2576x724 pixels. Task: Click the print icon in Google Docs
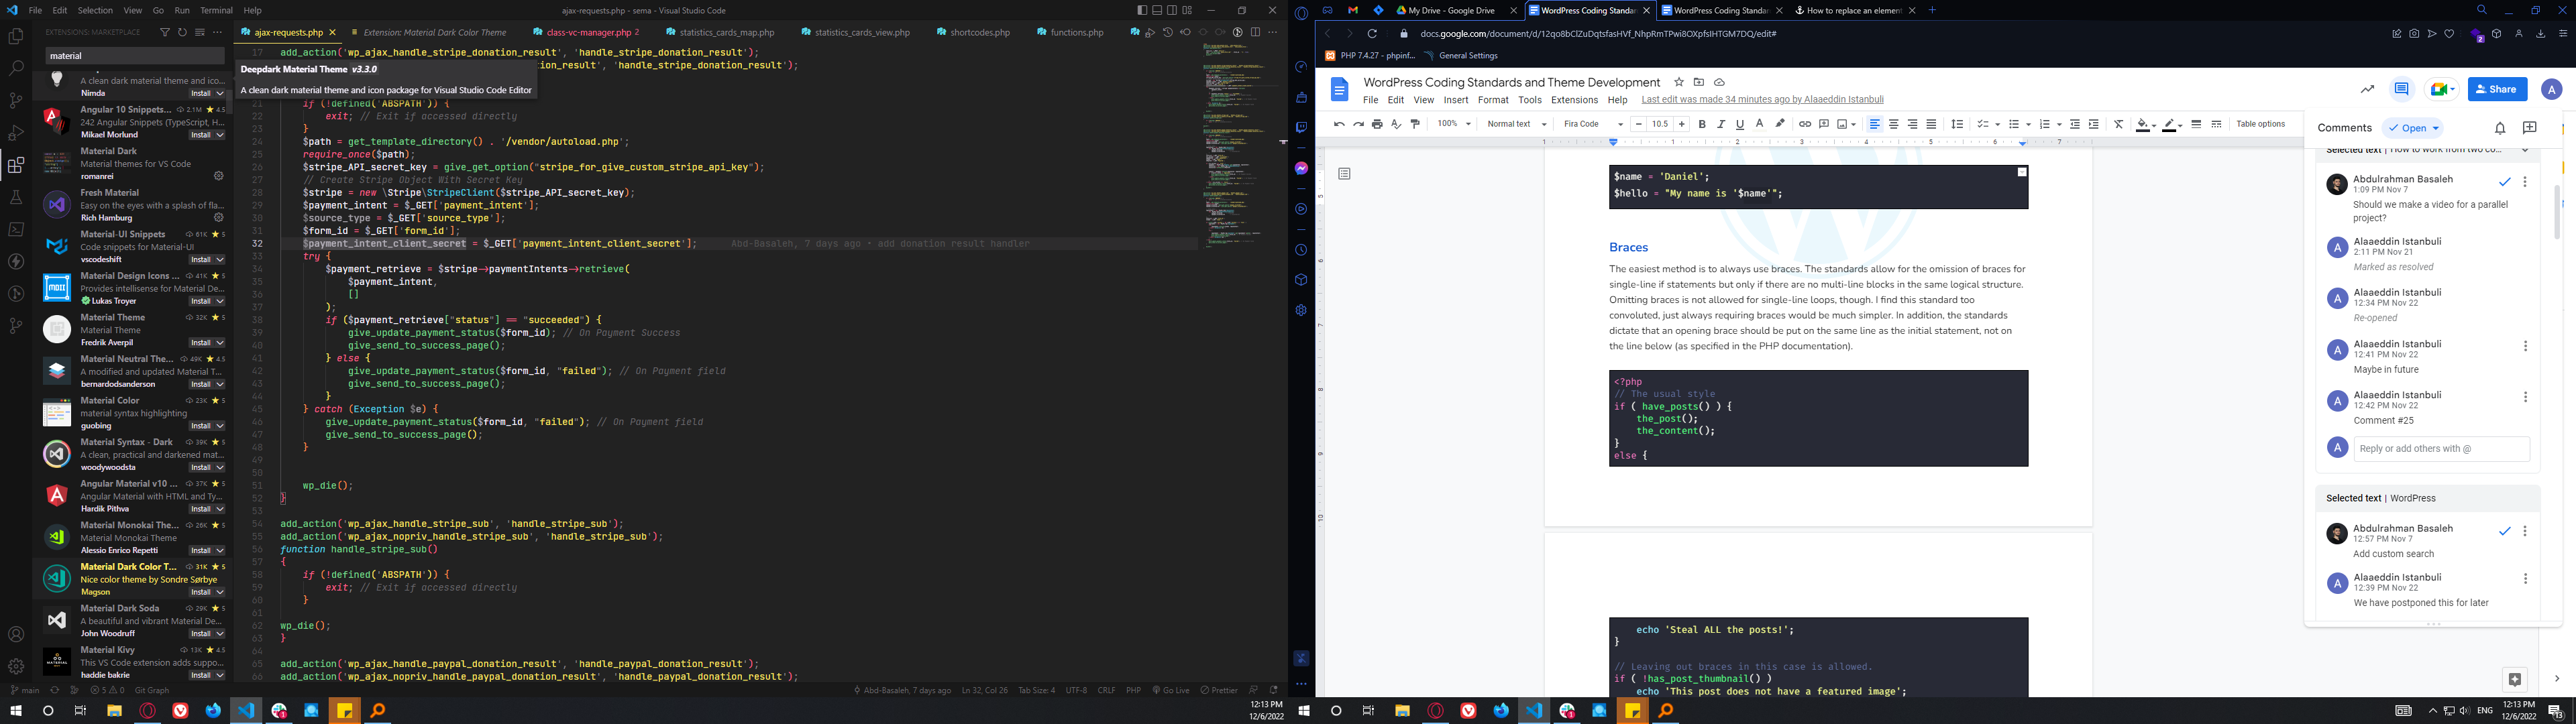pos(1377,124)
